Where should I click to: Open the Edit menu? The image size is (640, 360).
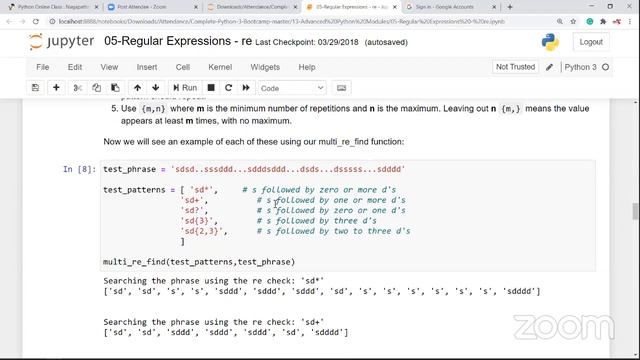click(x=75, y=67)
